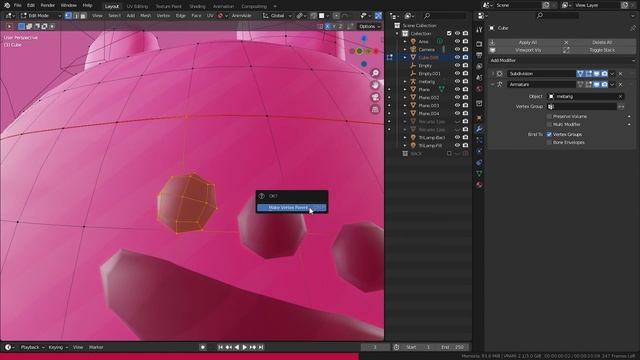Open Subdivision modifier options chevron
640x360 pixels.
pyautogui.click(x=612, y=74)
